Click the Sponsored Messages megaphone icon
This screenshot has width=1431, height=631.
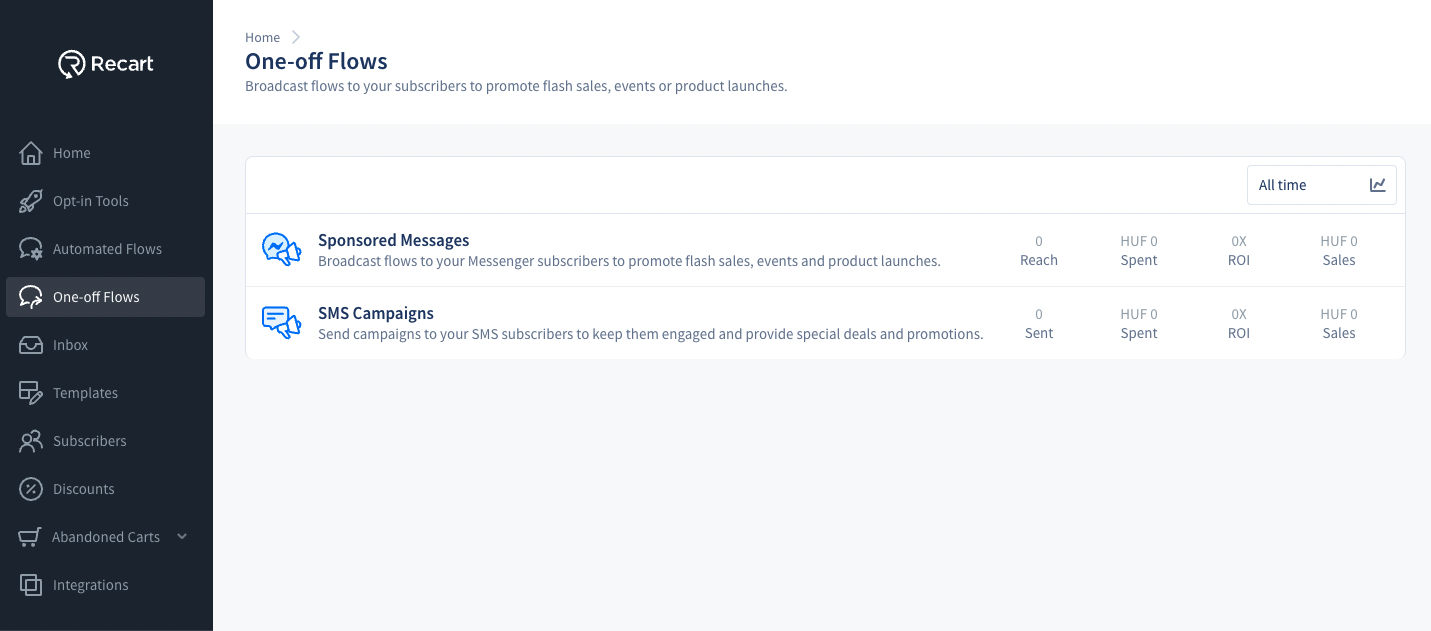pos(281,249)
